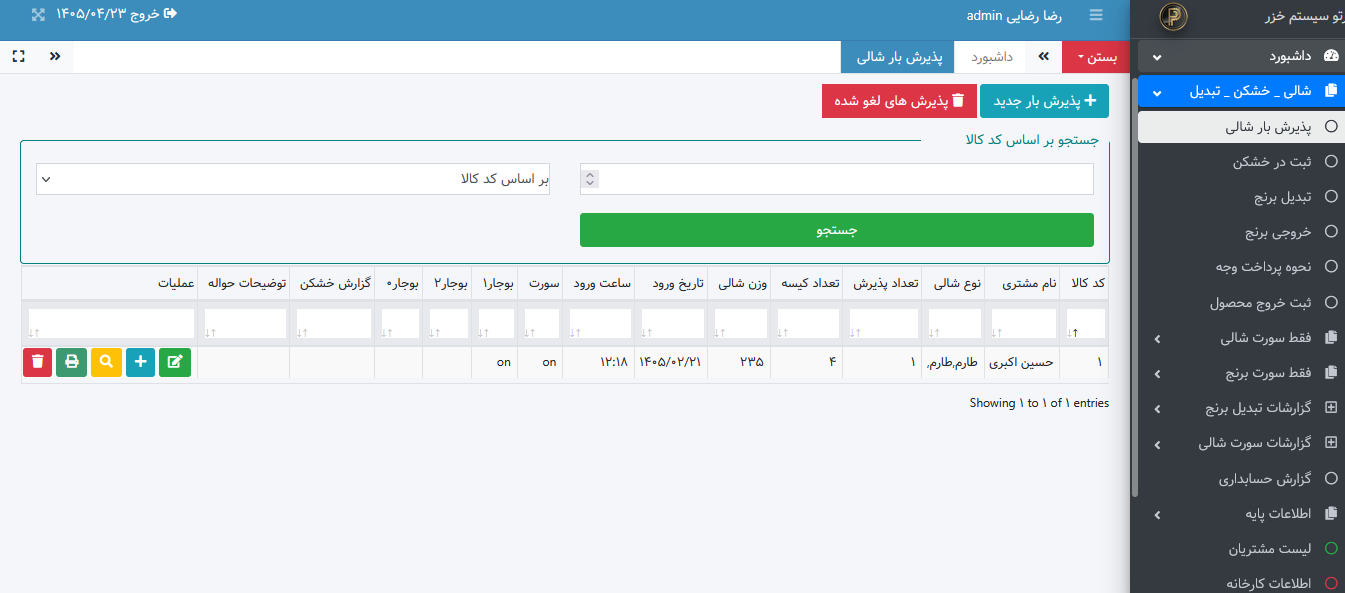Click the dashboard gauge icon beside داشبورد
1345x593 pixels.
coord(1330,56)
